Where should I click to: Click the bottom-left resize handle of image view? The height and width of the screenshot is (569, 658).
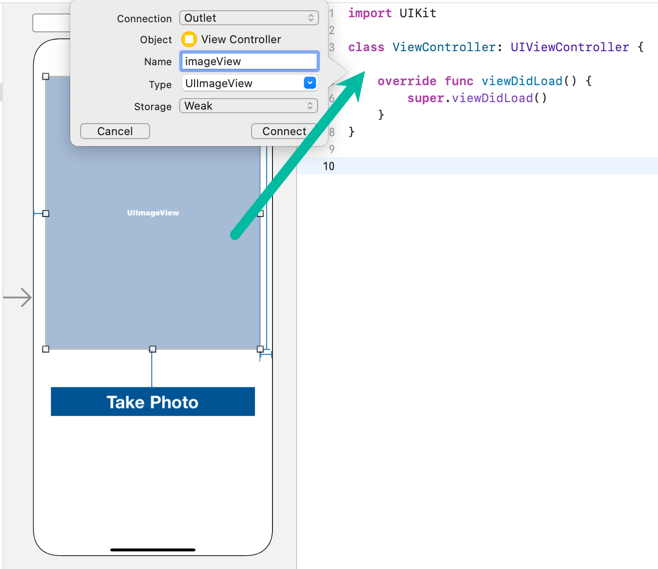(x=46, y=349)
